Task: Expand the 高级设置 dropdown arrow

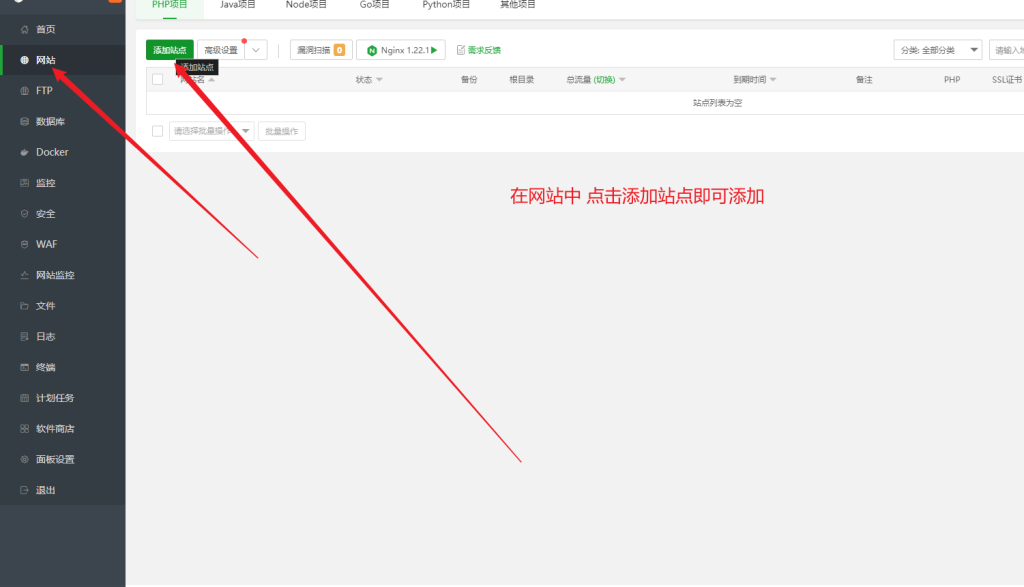Action: pyautogui.click(x=256, y=50)
